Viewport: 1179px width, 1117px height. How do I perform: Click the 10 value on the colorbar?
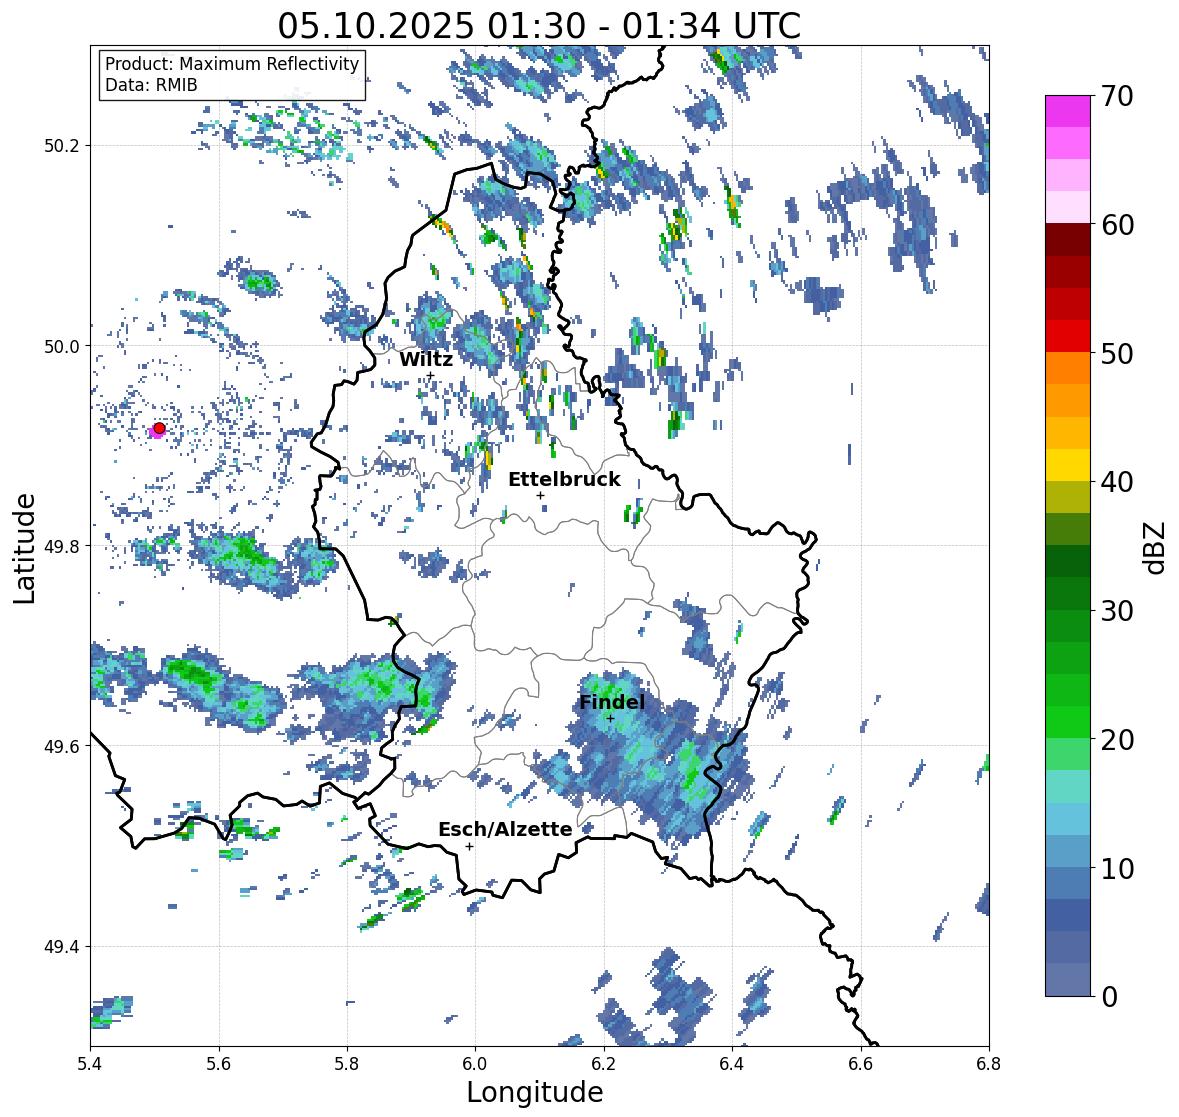click(1117, 868)
